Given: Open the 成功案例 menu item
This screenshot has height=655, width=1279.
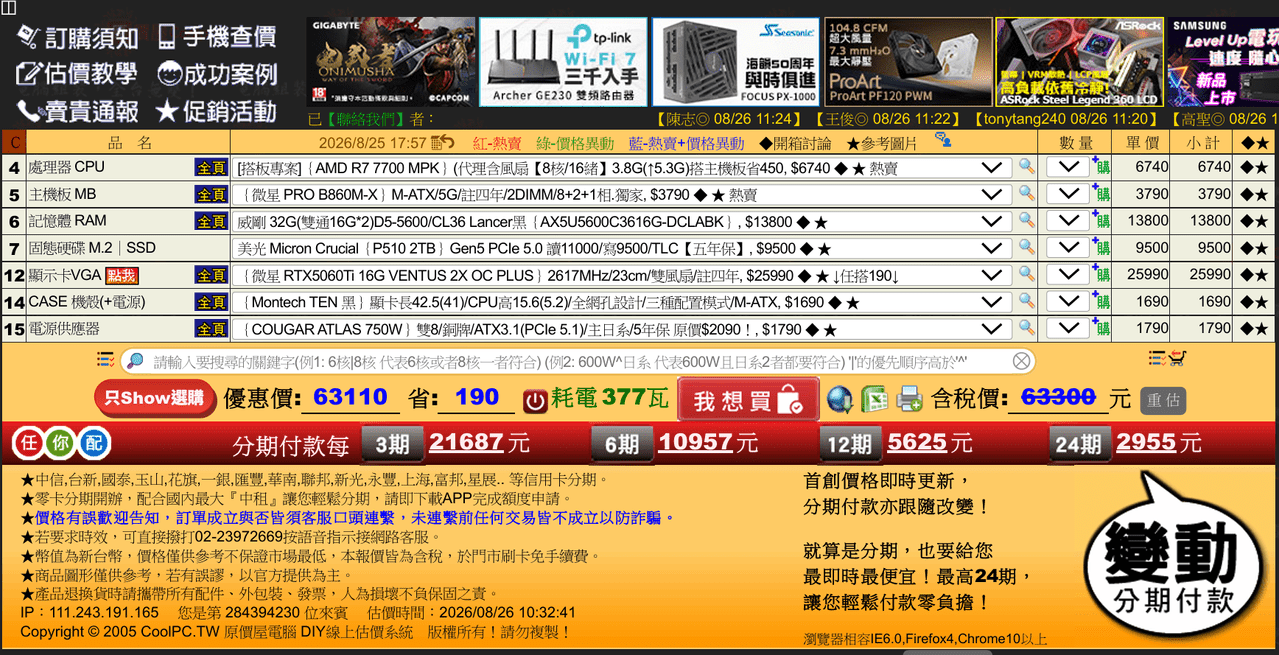Looking at the screenshot, I should point(216,74).
